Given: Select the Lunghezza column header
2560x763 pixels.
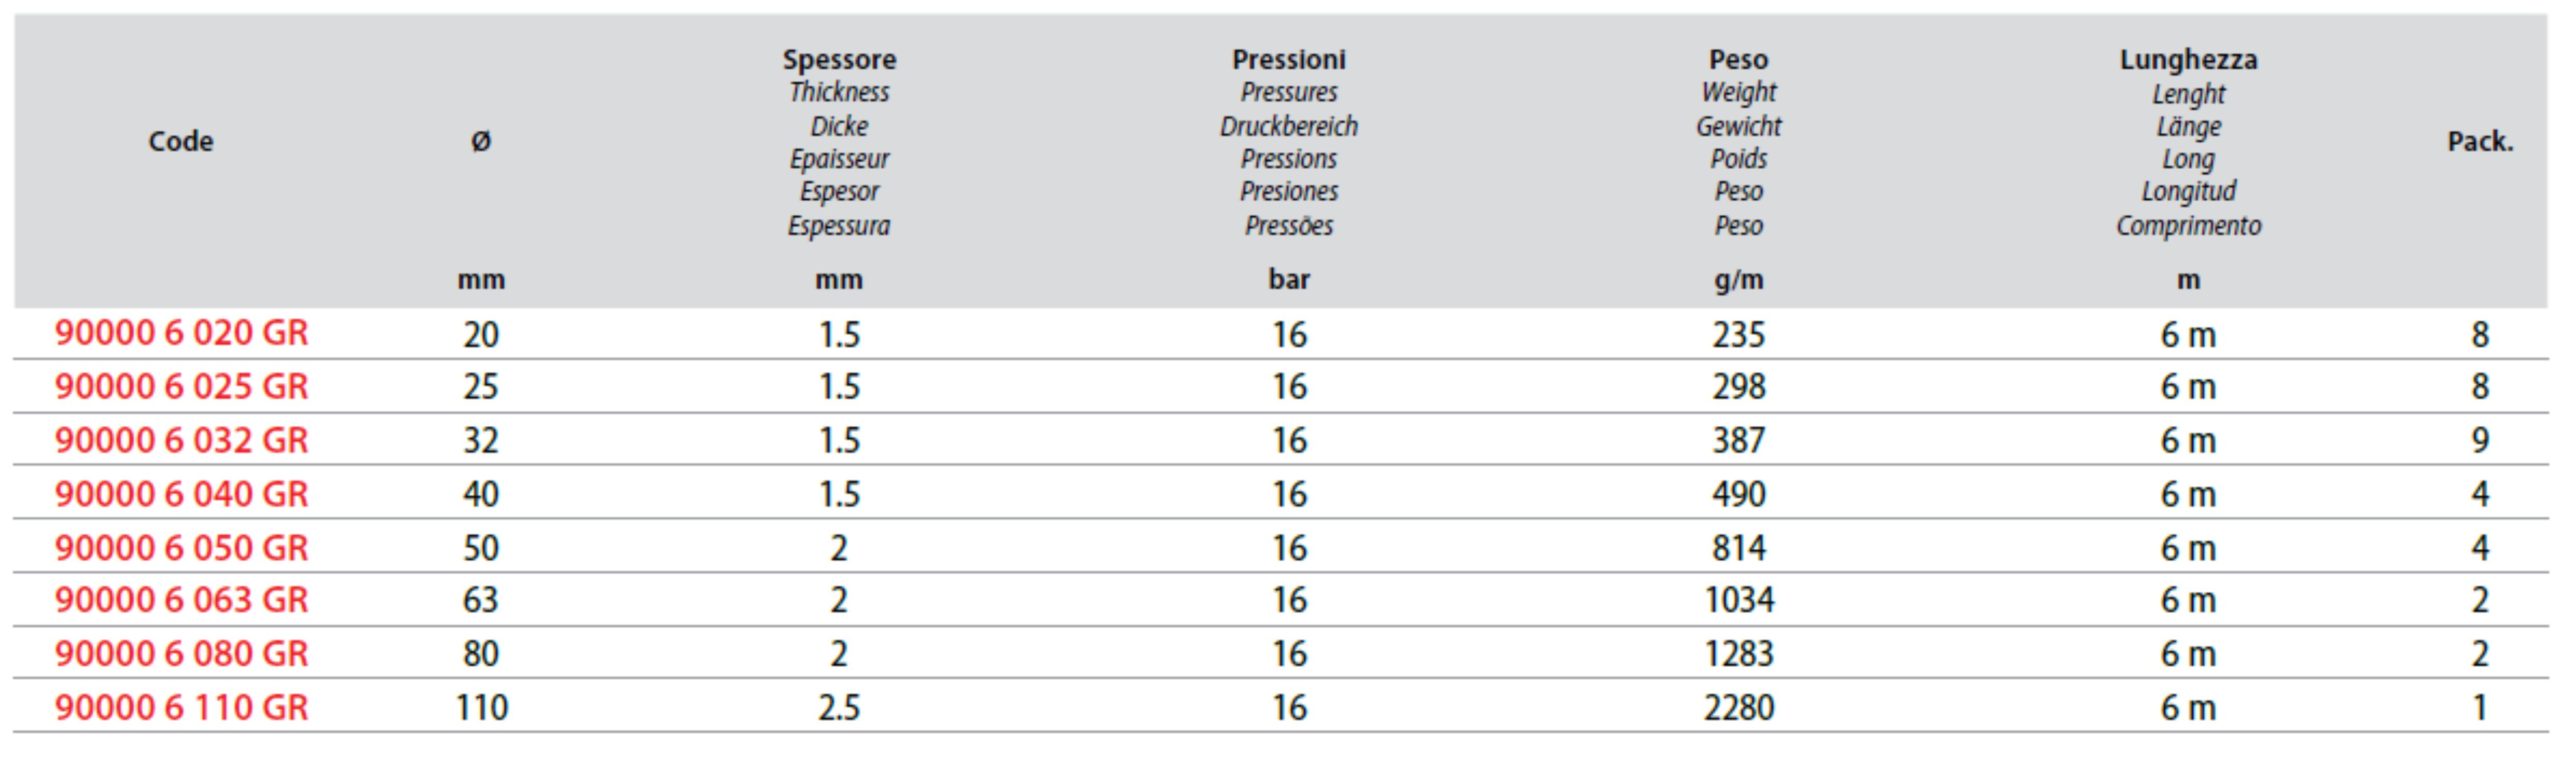Looking at the screenshot, I should pyautogui.click(x=2188, y=59).
